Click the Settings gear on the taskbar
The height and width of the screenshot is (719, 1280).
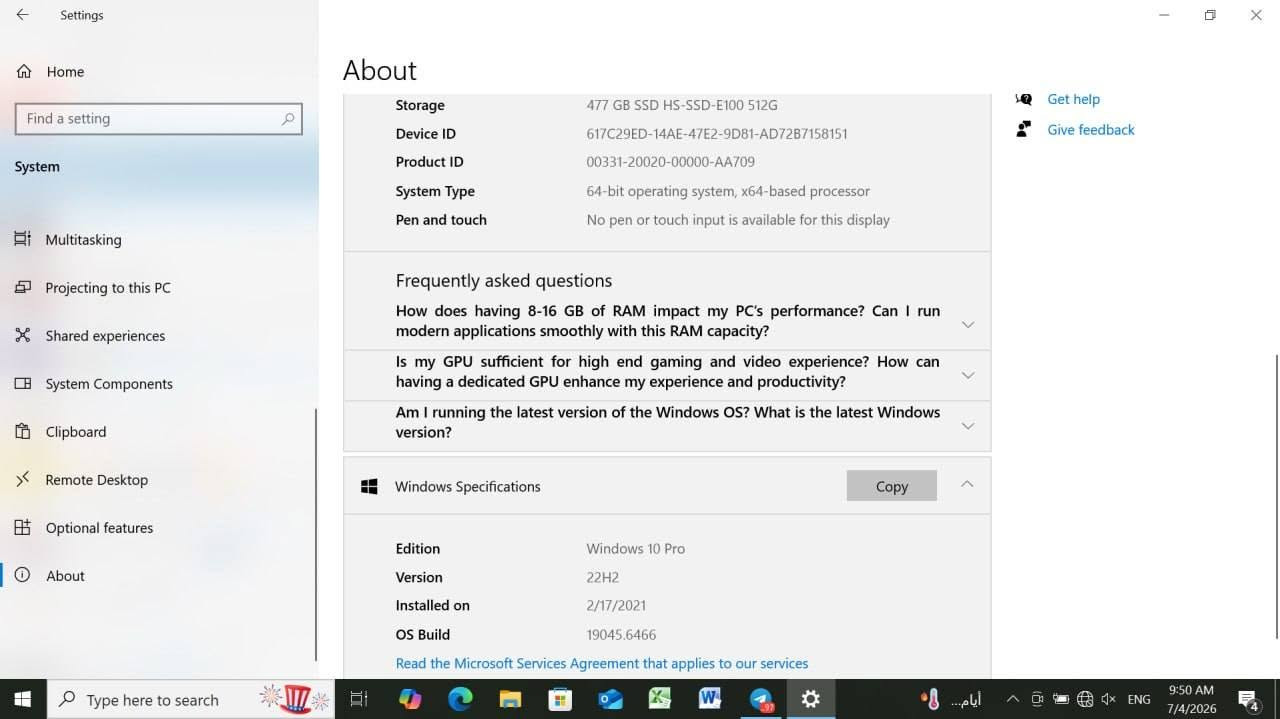click(811, 699)
